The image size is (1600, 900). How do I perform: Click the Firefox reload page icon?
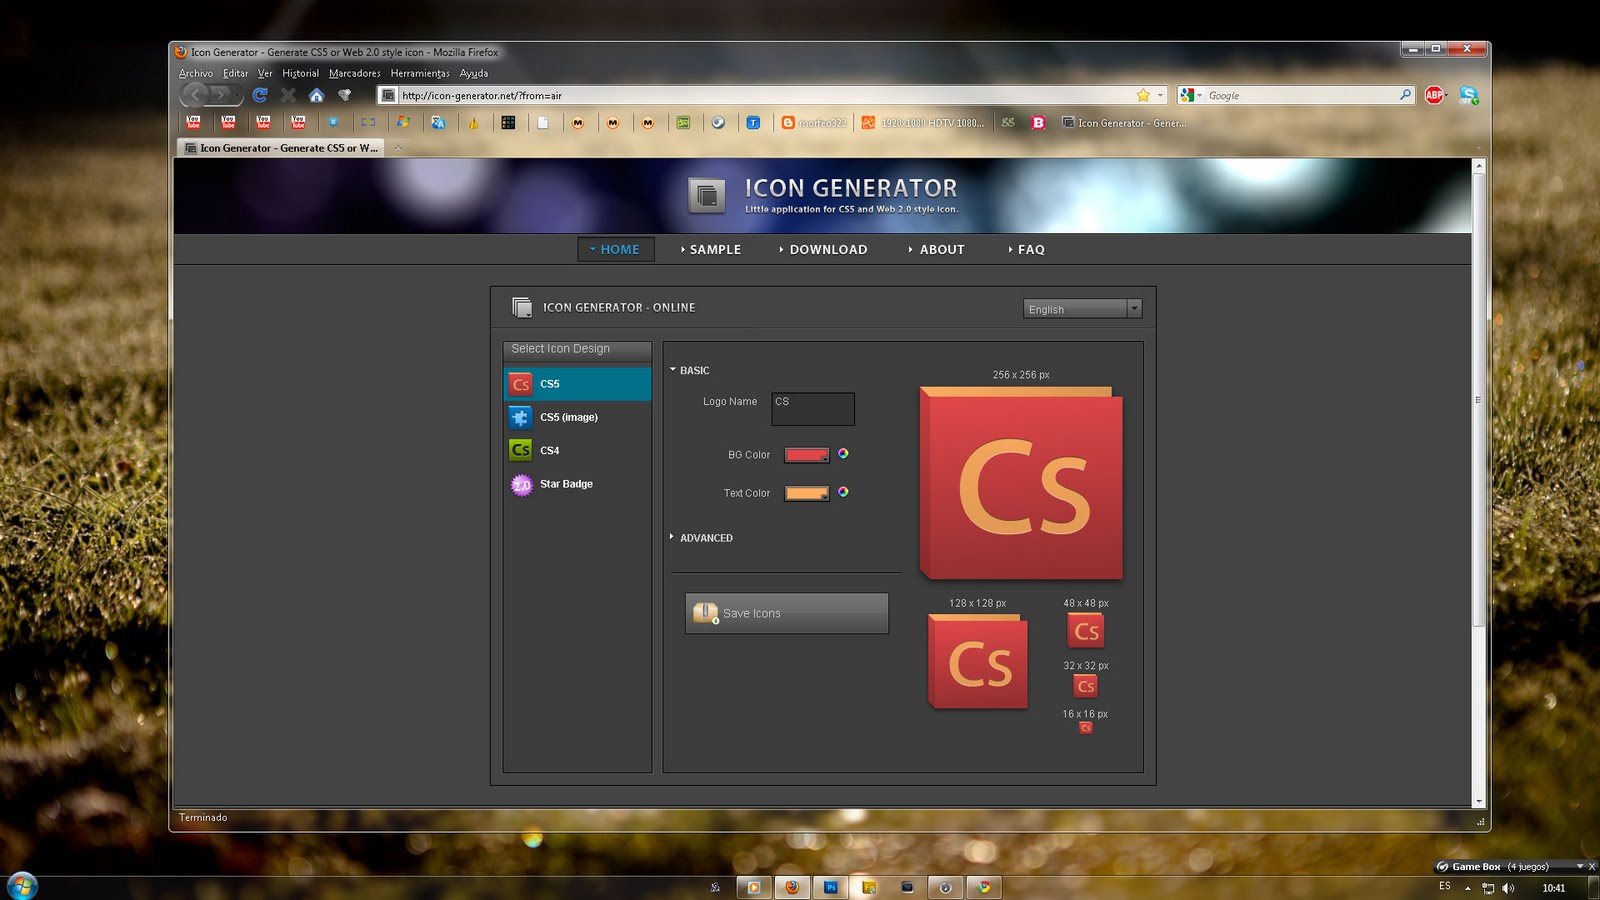260,95
